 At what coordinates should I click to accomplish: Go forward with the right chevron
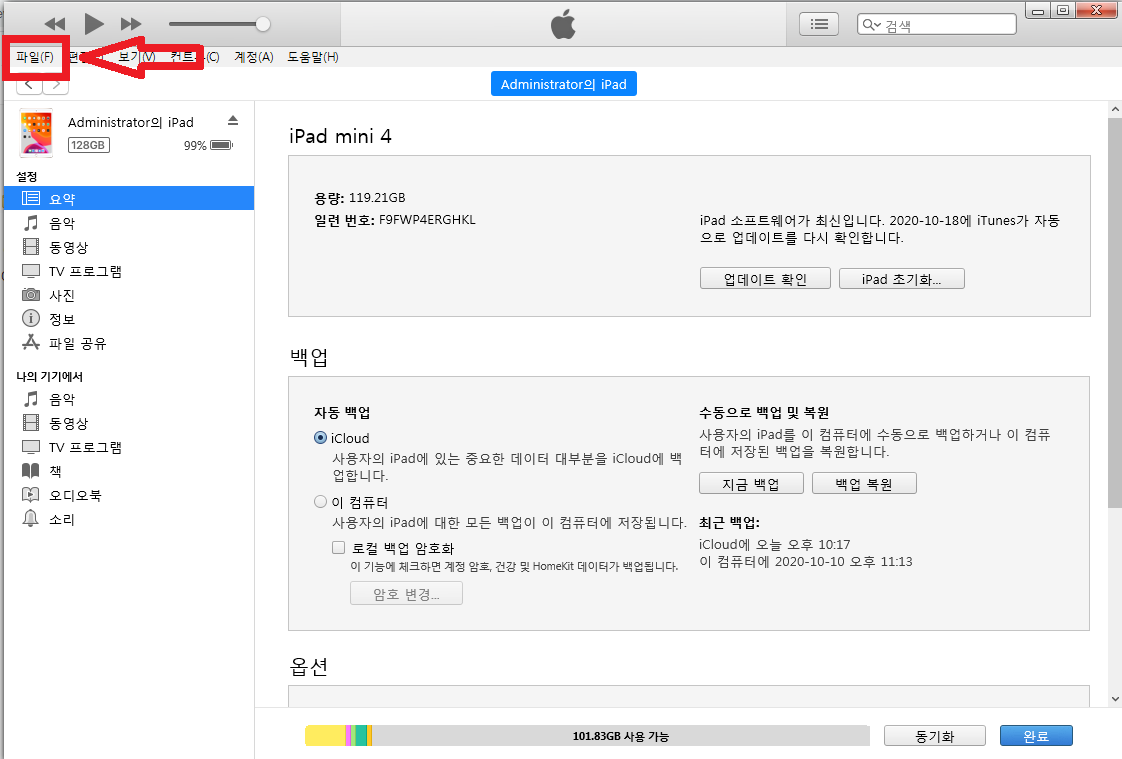coord(56,85)
